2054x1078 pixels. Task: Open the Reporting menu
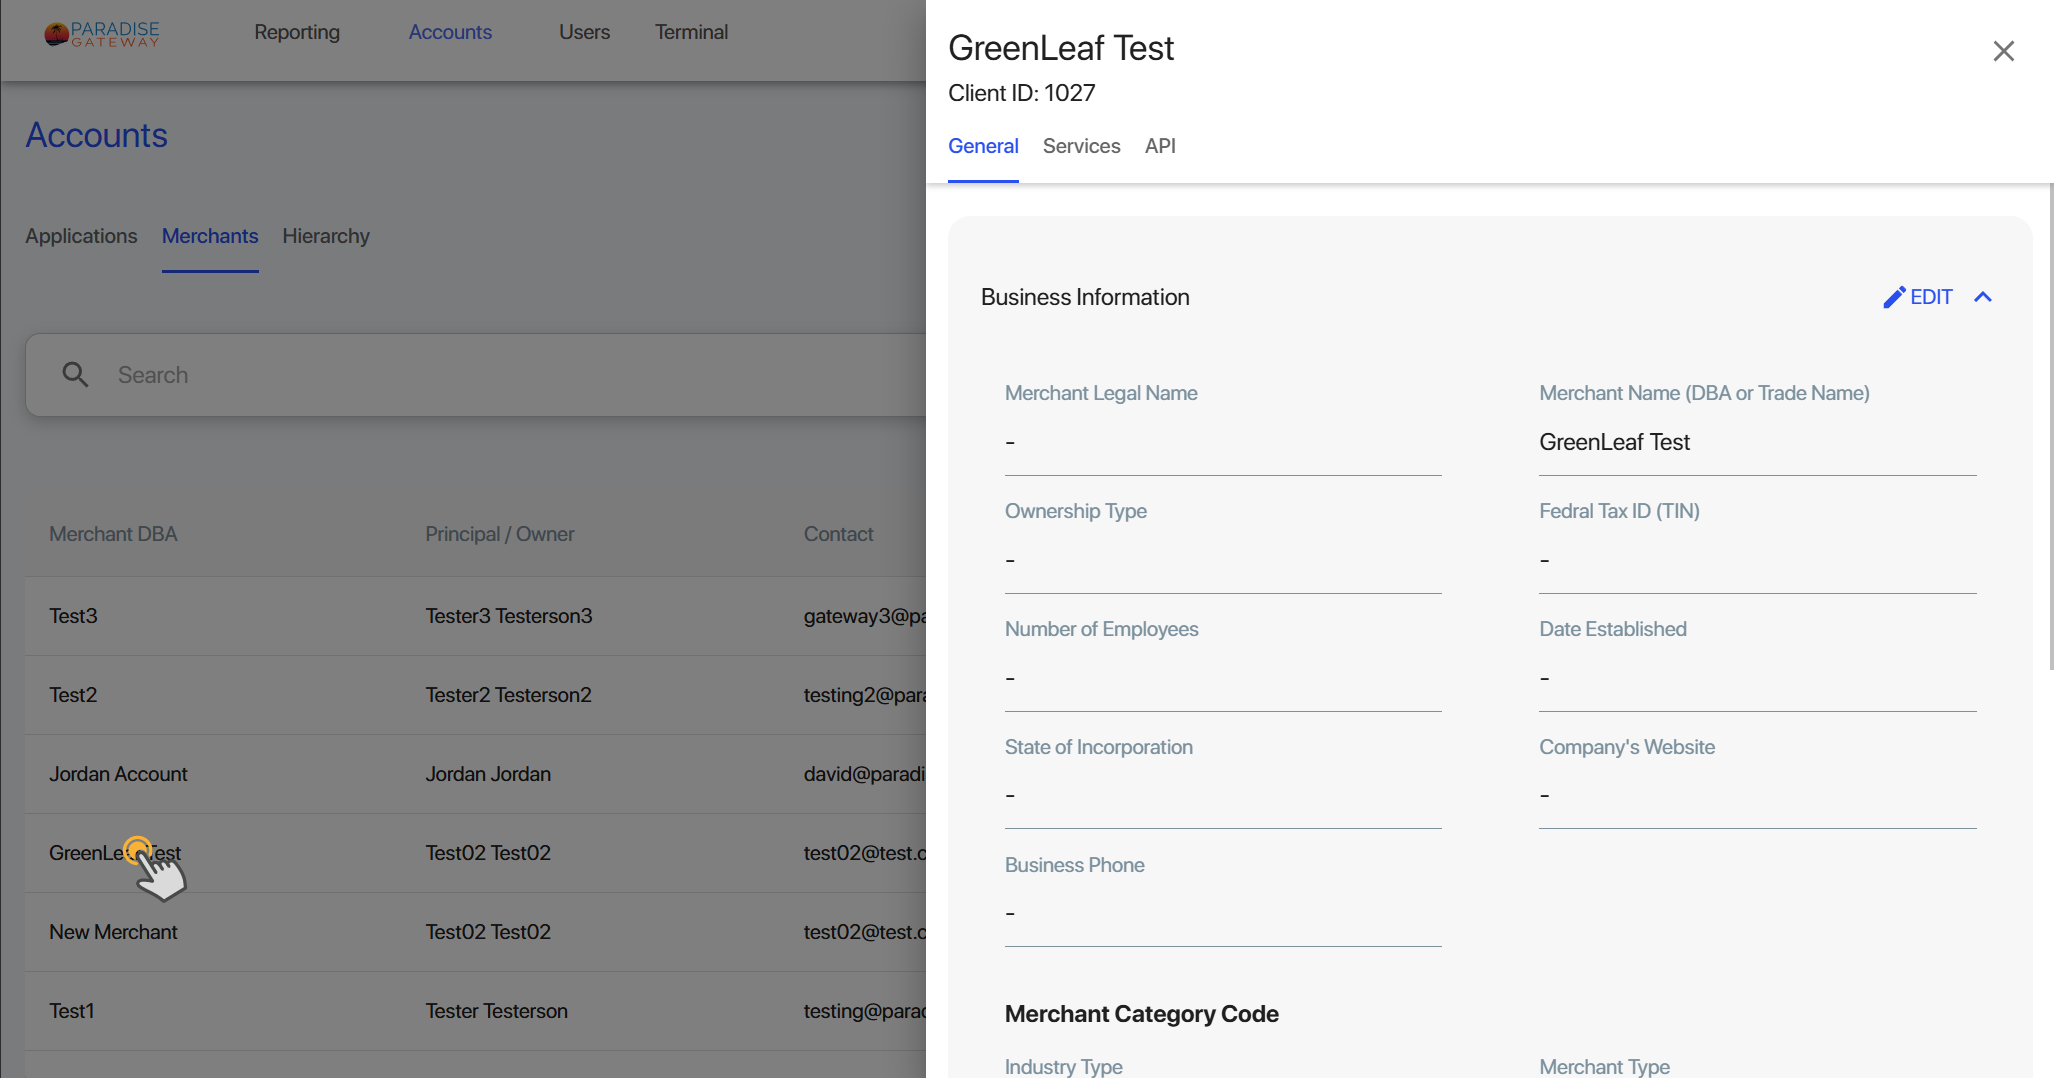coord(297,32)
